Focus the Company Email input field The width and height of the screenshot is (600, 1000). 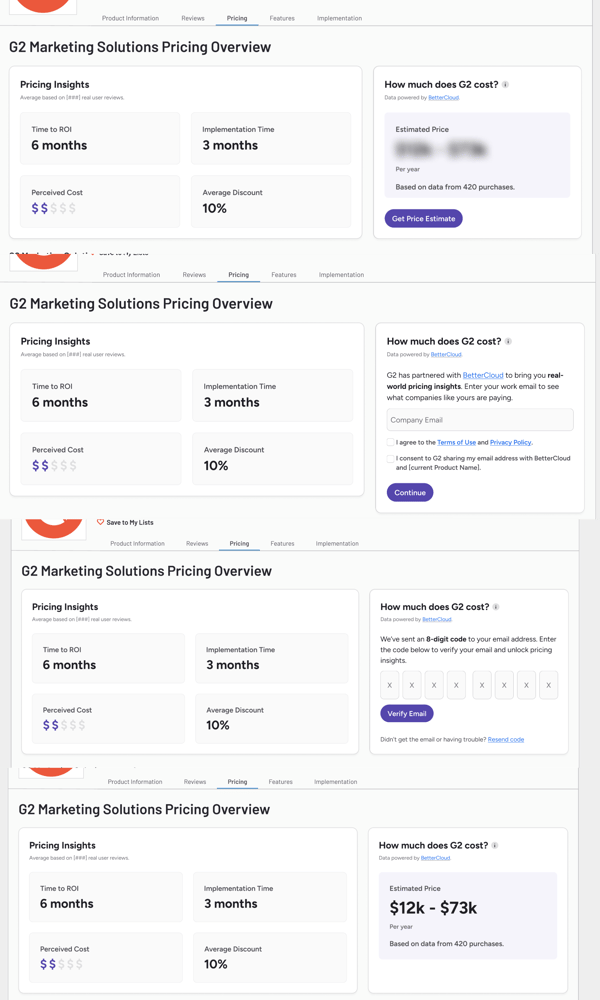[480, 420]
